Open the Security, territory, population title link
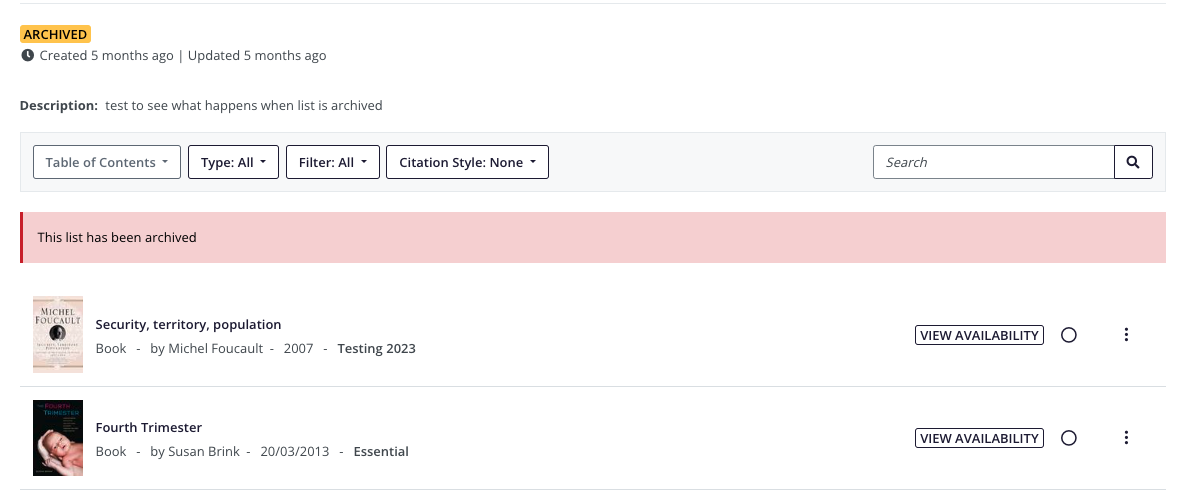This screenshot has width=1195, height=490. coord(188,325)
